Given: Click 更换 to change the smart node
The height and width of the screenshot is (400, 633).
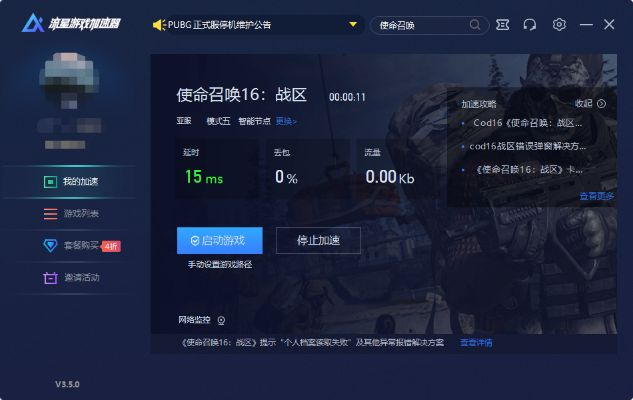Looking at the screenshot, I should coord(286,121).
